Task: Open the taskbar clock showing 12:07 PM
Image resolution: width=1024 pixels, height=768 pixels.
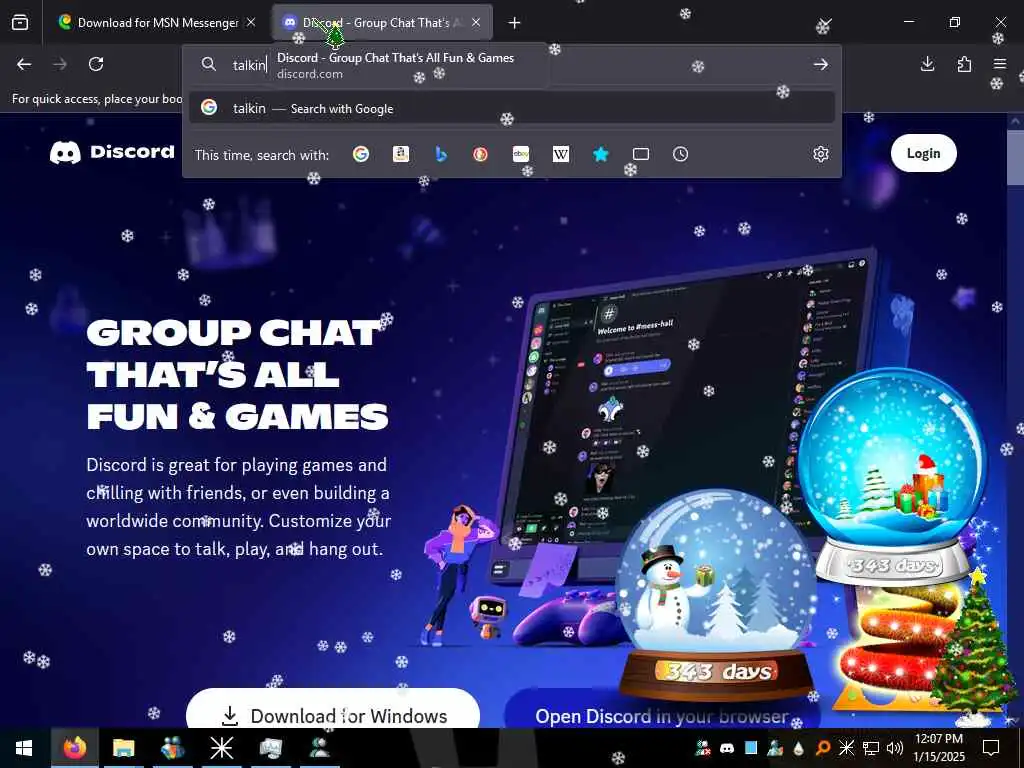Action: (x=939, y=748)
